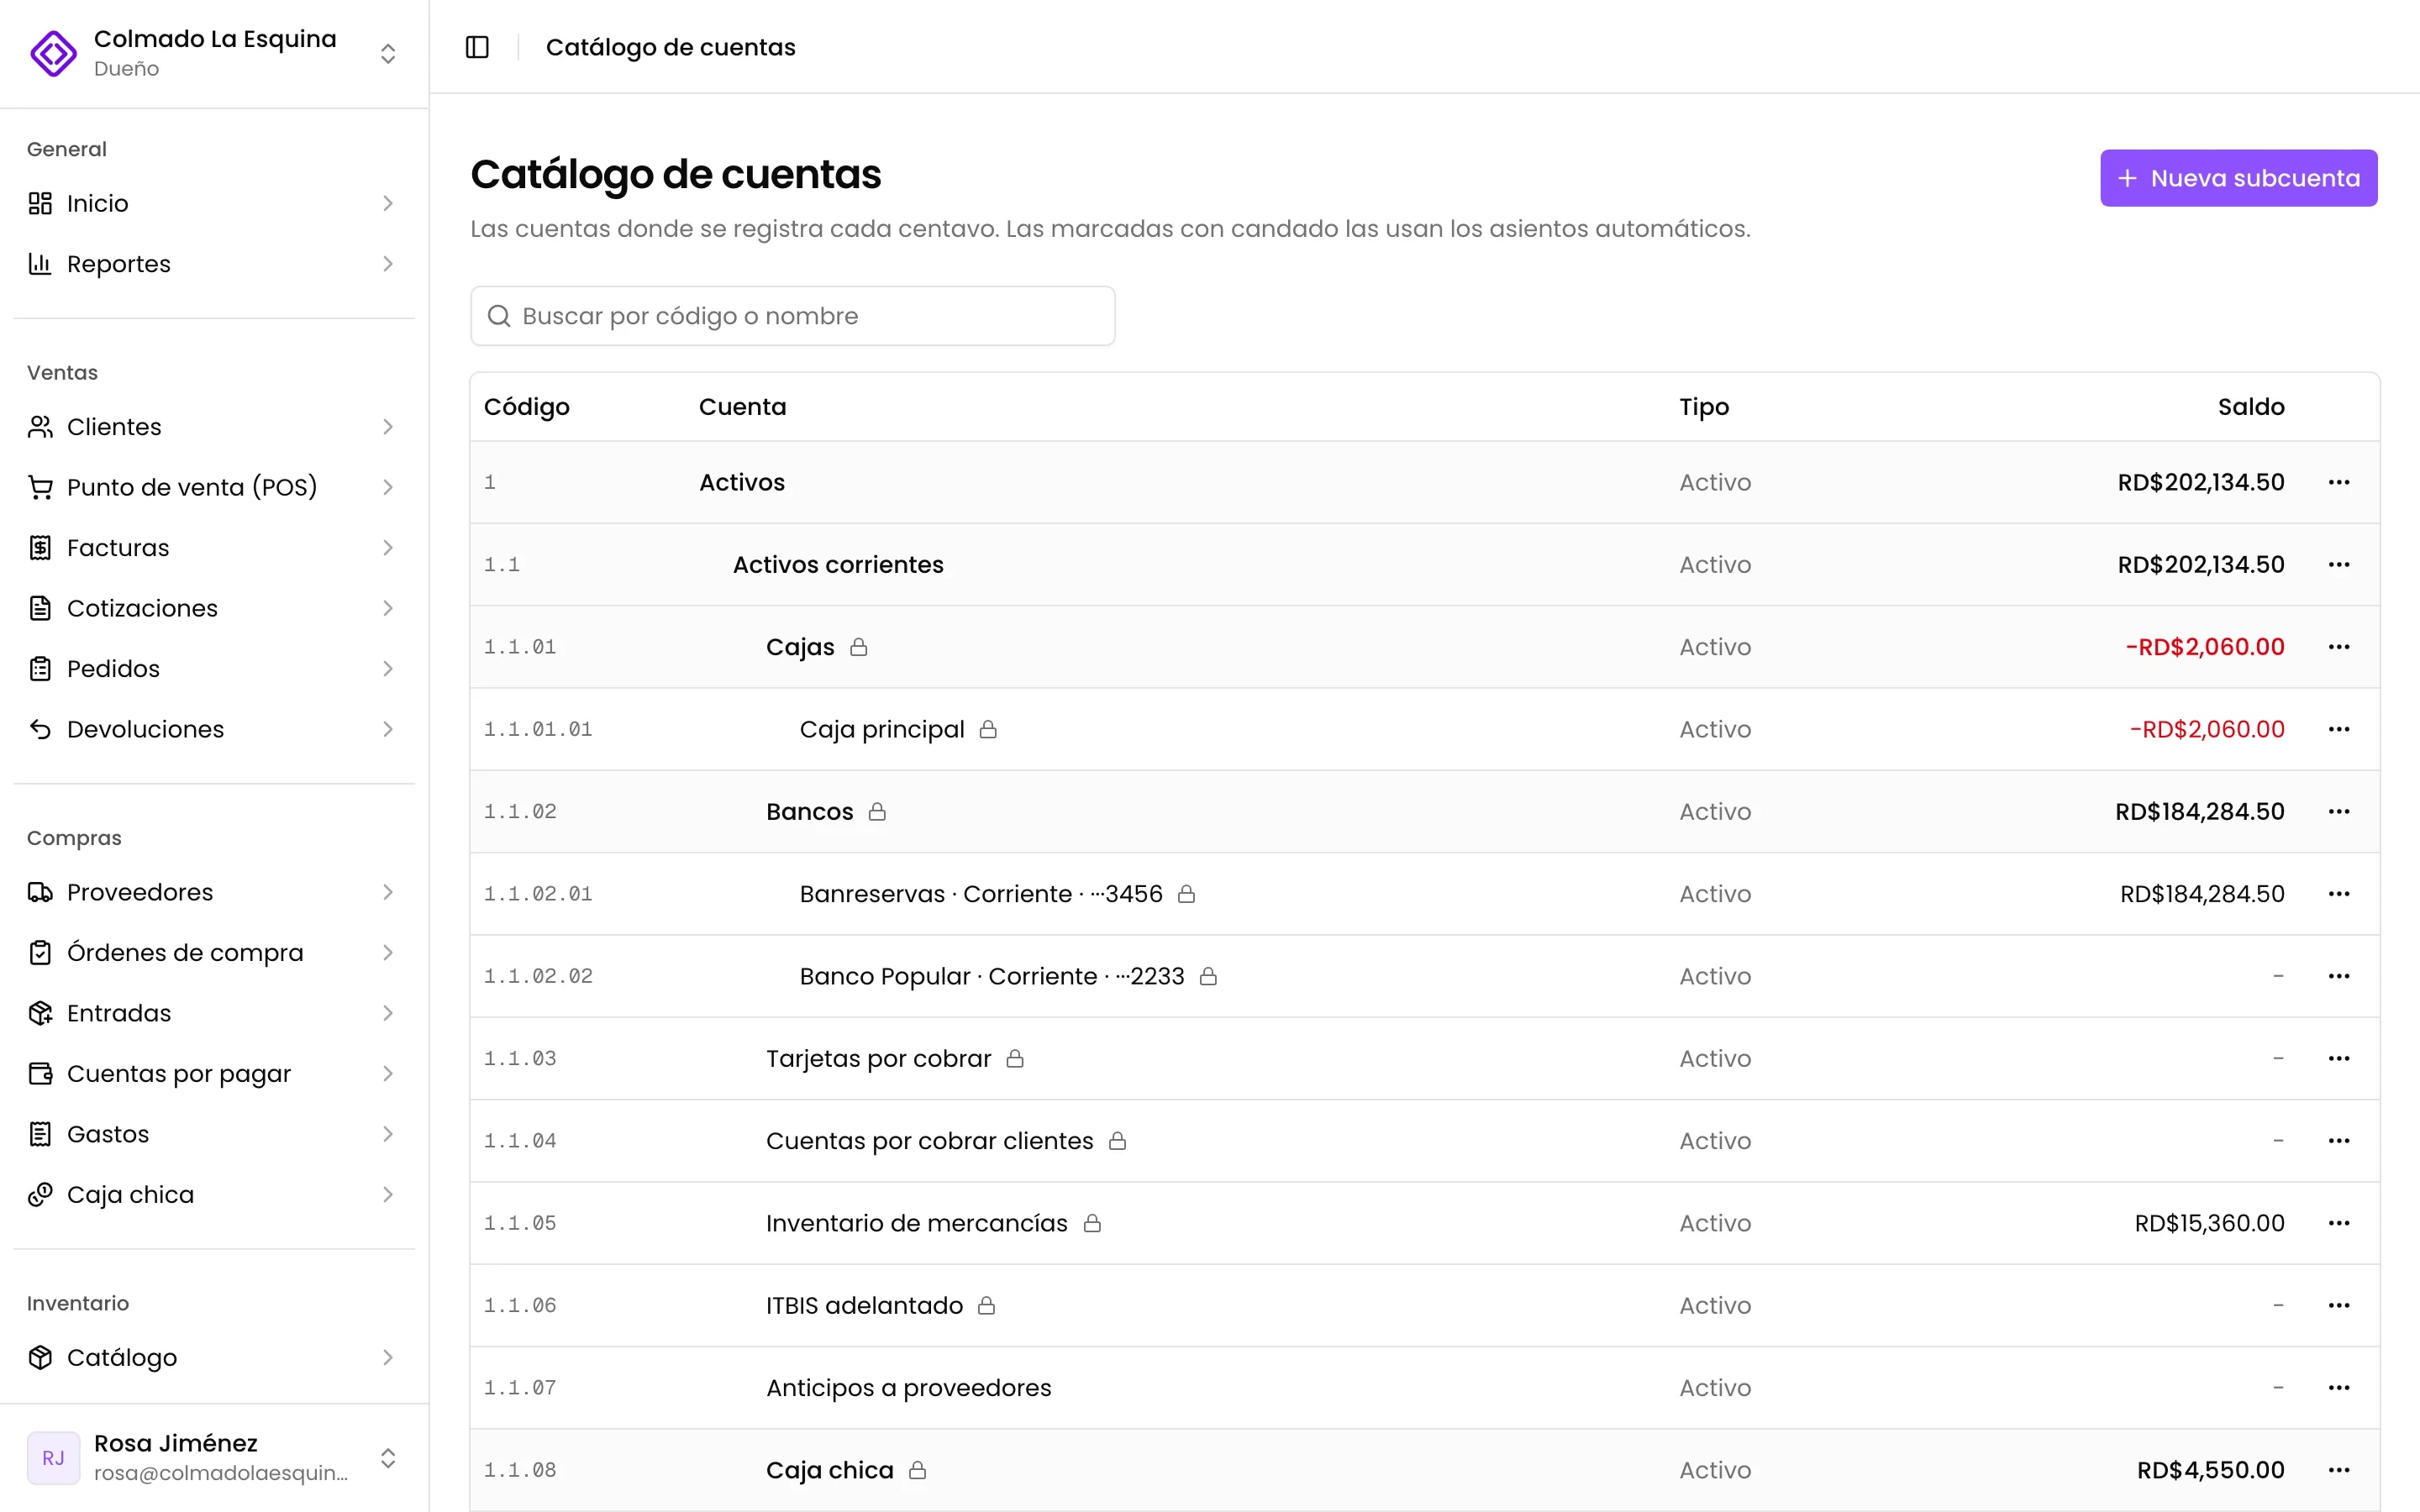Click the Colmado La Esquina logo icon
This screenshot has width=2420, height=1512.
[x=53, y=53]
